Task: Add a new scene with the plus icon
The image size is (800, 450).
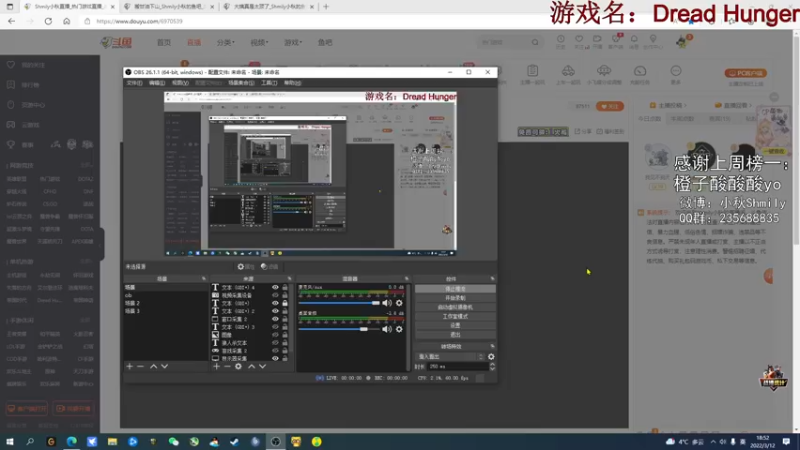Action: click(129, 366)
